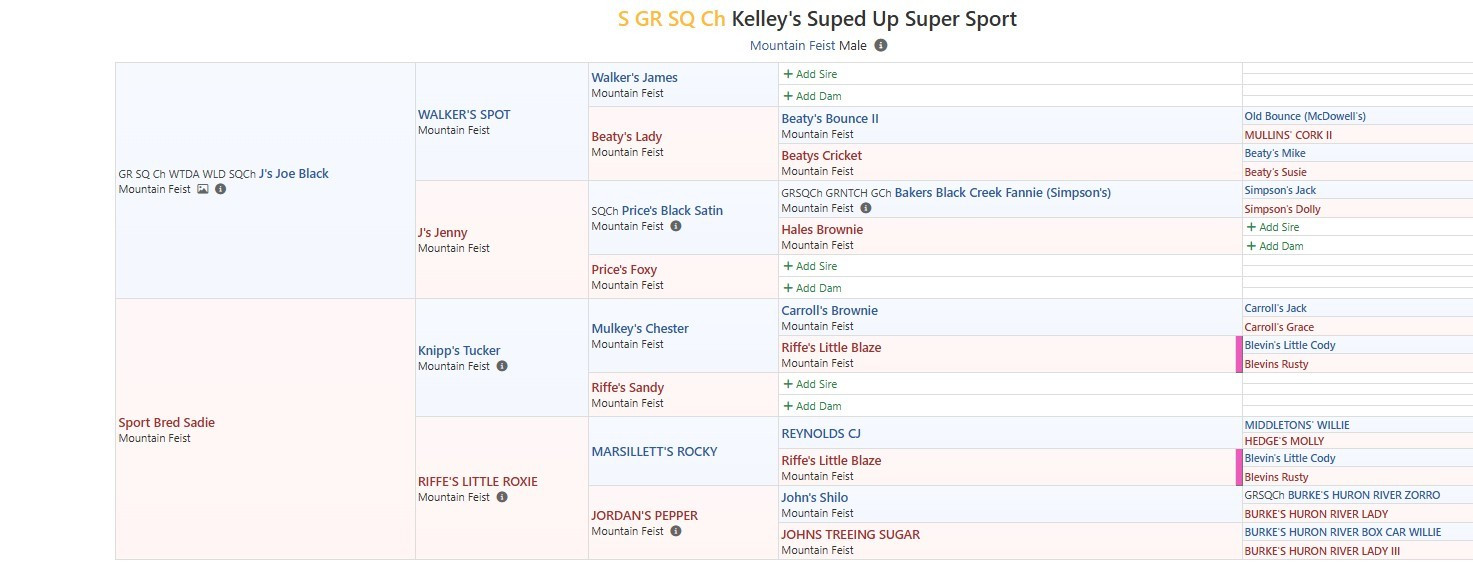Open info icon for Knipp's Tucker
This screenshot has width=1473, height=570.
click(x=502, y=366)
